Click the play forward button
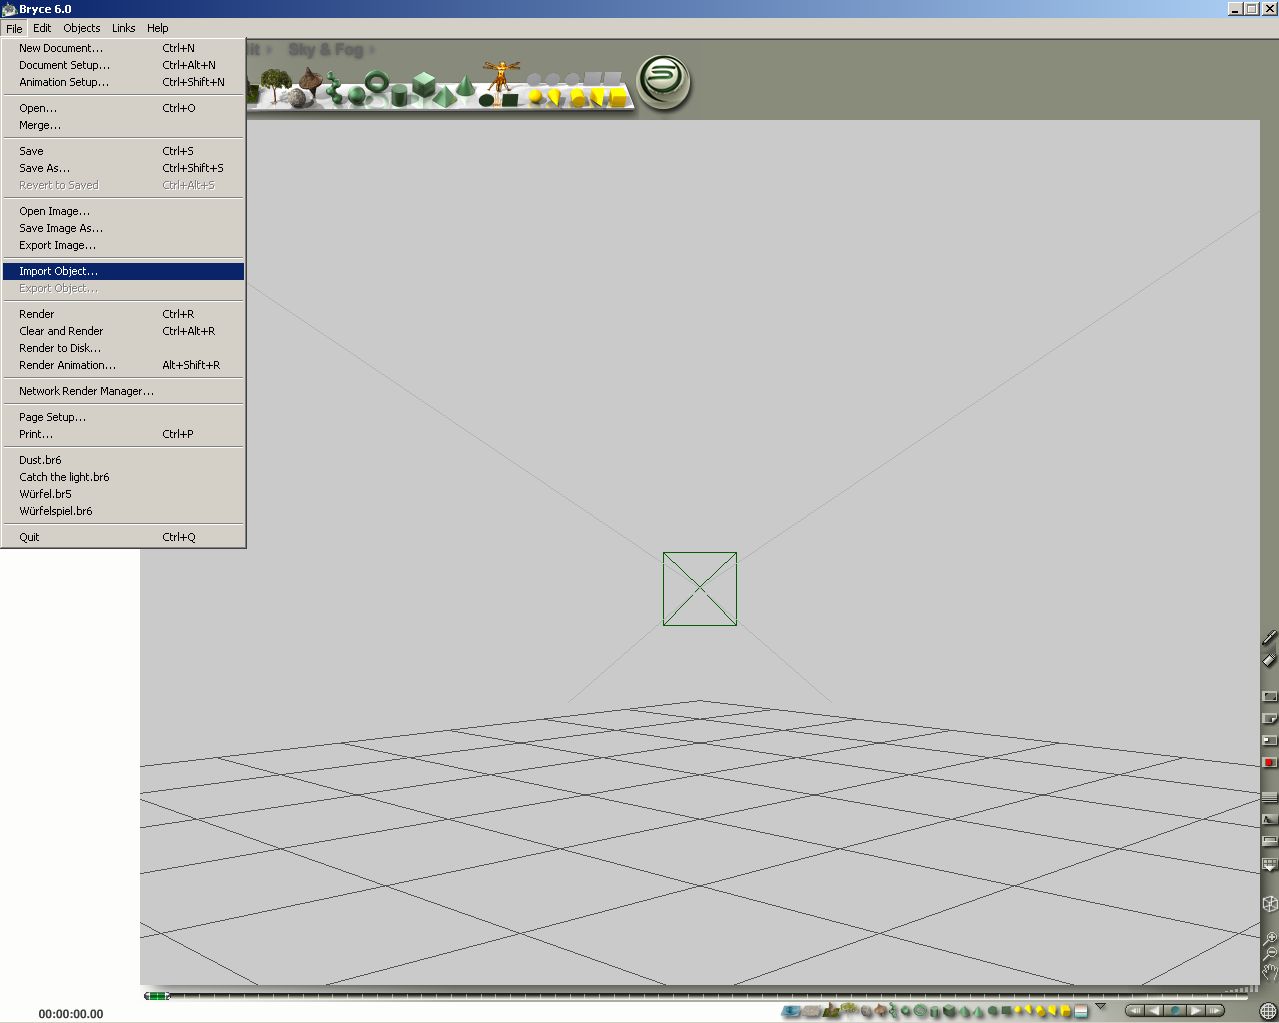Image resolution: width=1279 pixels, height=1023 pixels. [x=1195, y=1011]
